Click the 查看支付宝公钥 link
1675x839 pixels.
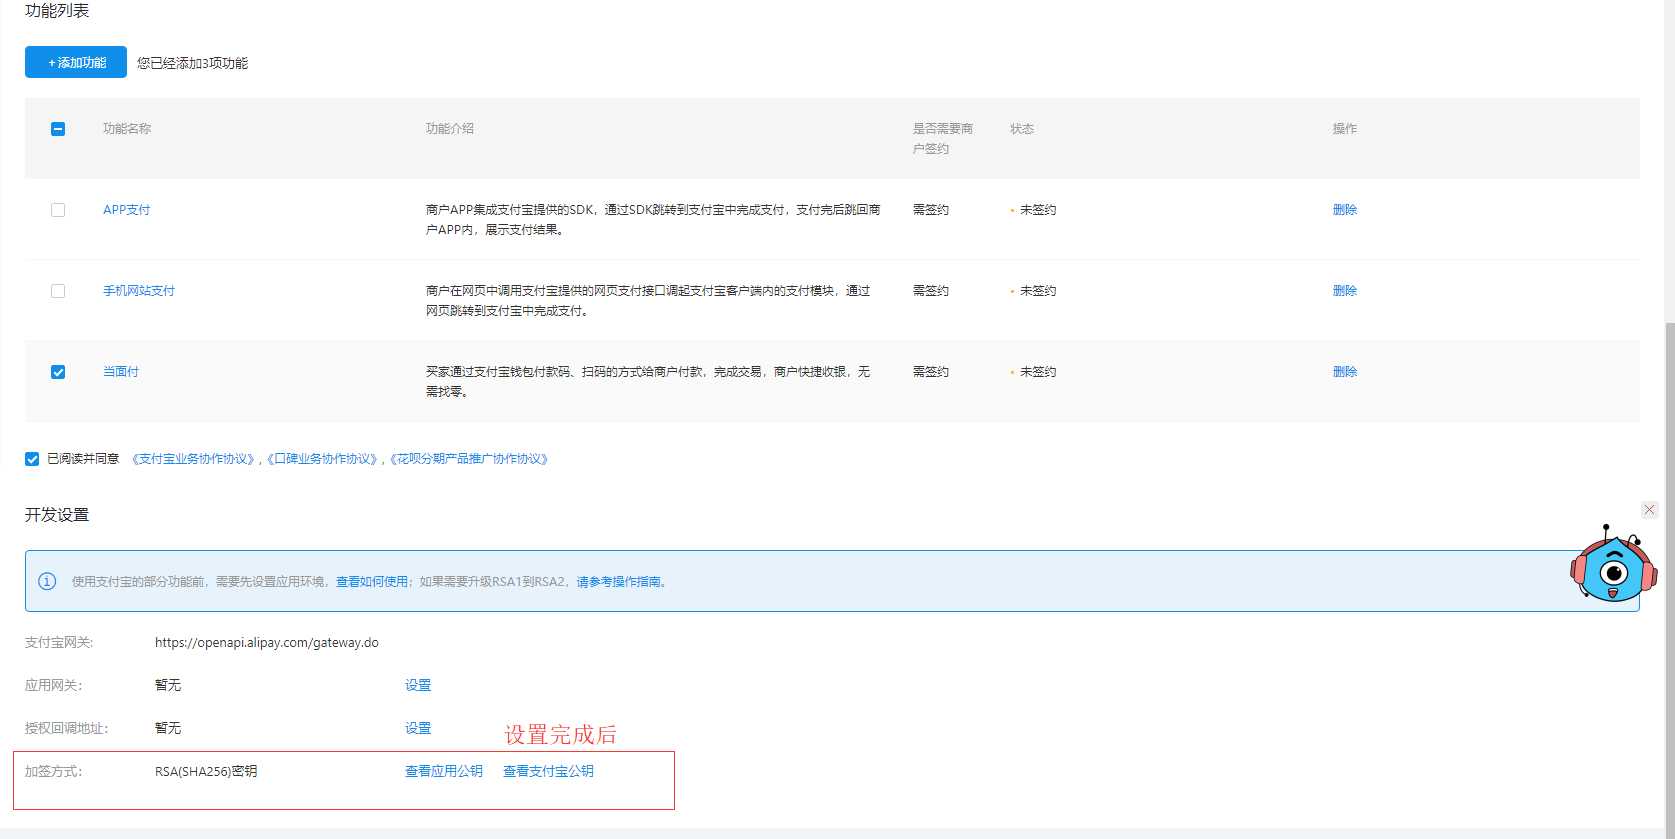coord(548,771)
